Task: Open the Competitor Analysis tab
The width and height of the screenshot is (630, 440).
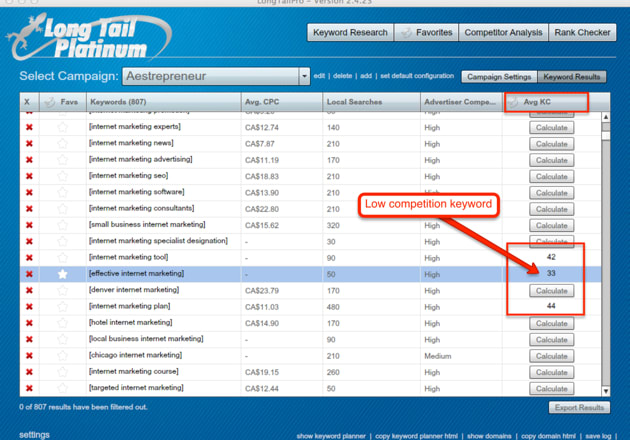Action: pyautogui.click(x=503, y=33)
